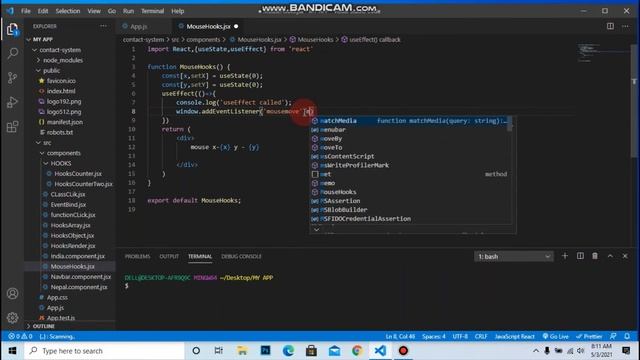Viewport: 640px width, 360px height.
Task: Open Task View on taskbar
Action: [x=219, y=351]
